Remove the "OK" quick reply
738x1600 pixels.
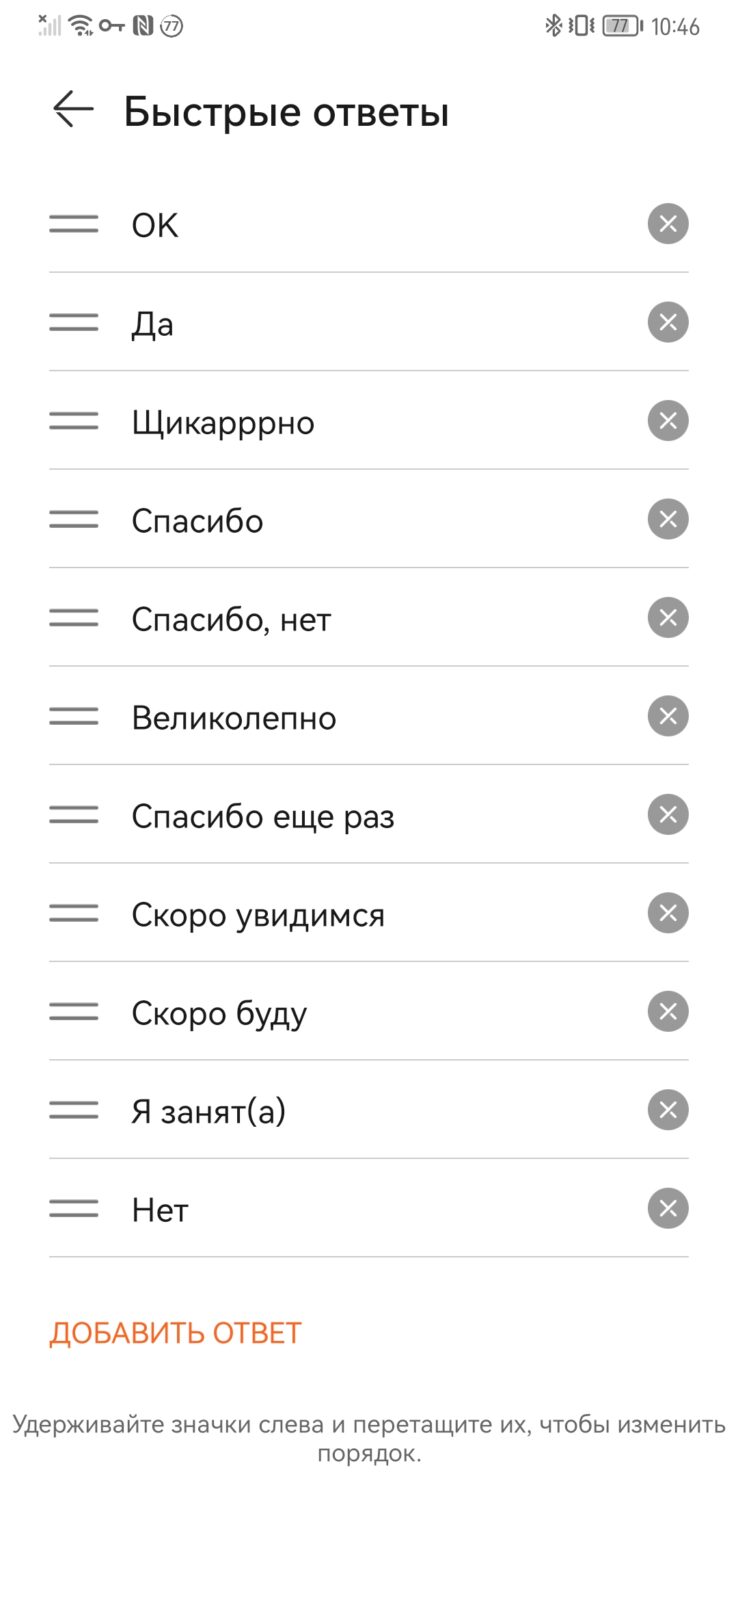[668, 224]
